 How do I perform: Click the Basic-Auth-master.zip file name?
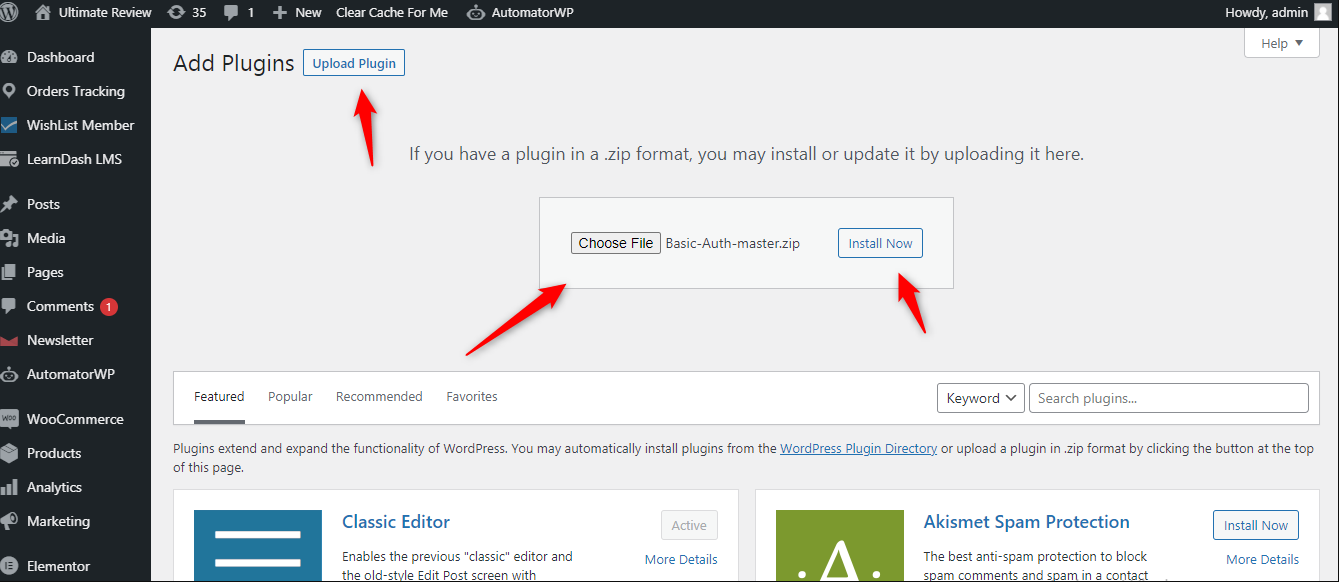[733, 243]
